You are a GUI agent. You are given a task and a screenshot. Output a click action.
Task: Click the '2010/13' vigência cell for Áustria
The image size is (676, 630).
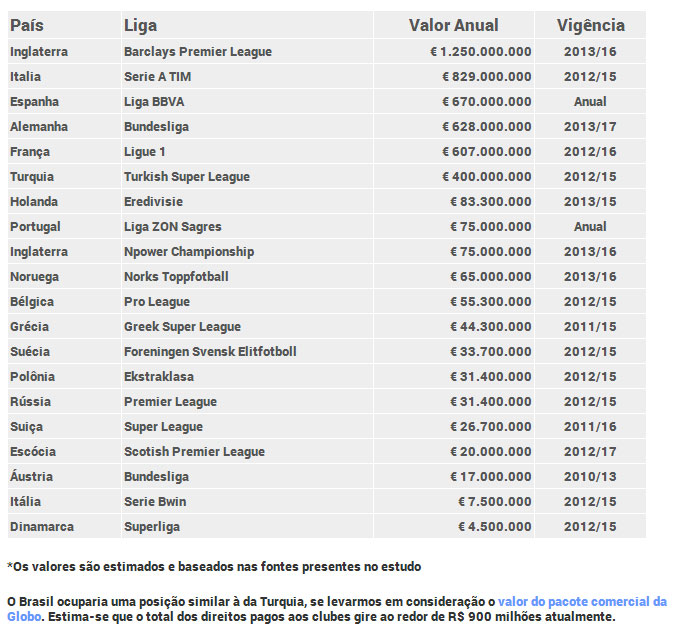[589, 476]
